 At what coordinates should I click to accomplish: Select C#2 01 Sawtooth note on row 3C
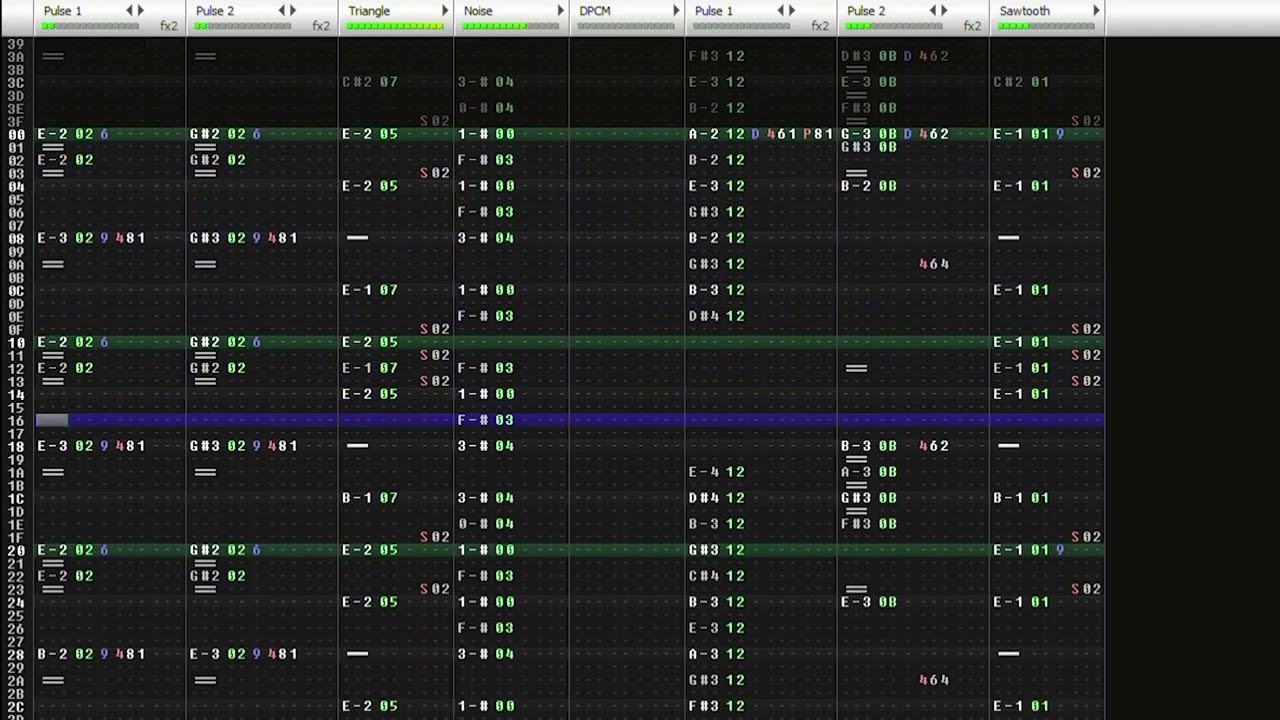(1021, 82)
